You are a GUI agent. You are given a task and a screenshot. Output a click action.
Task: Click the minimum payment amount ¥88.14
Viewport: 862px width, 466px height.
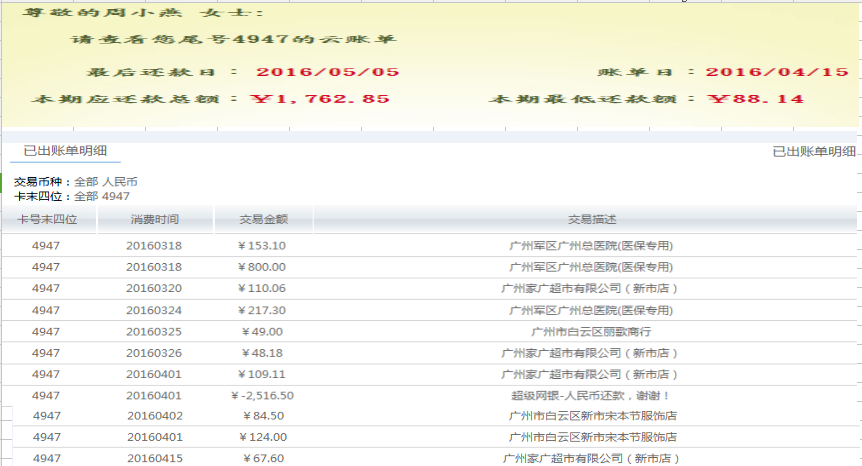coord(755,100)
